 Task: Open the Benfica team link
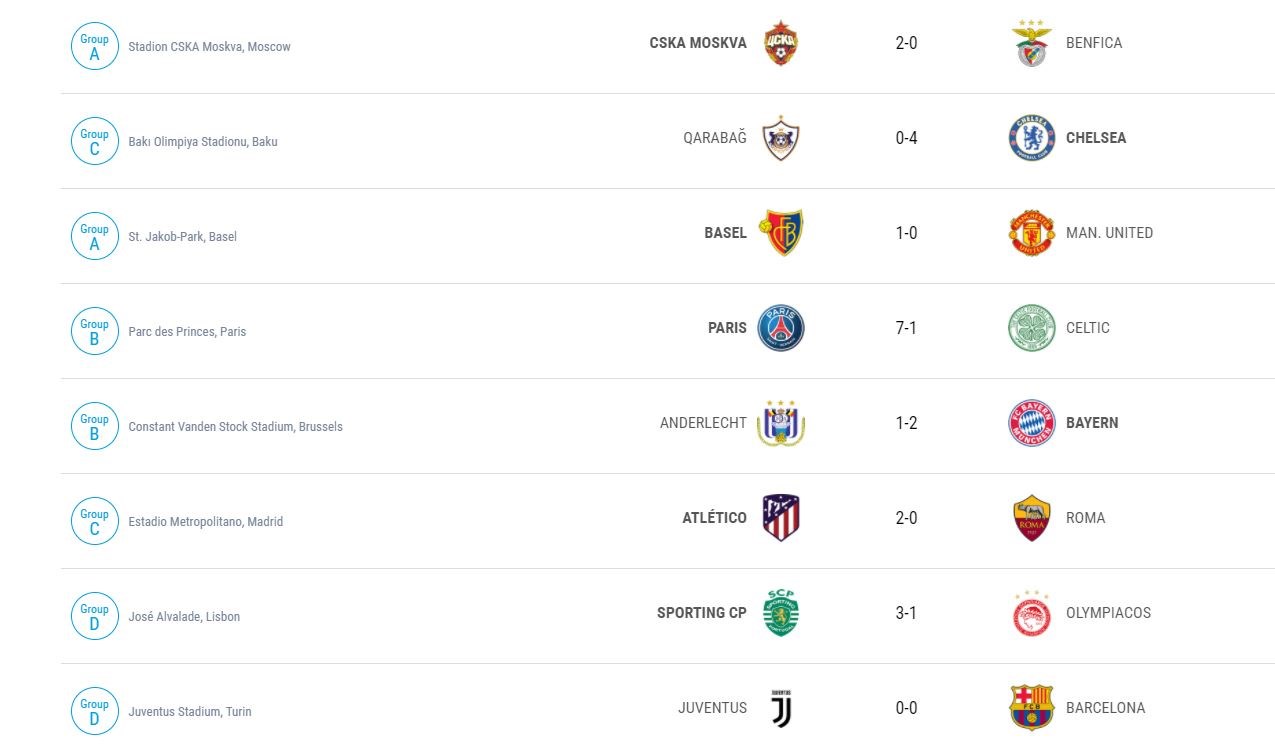pos(1094,43)
